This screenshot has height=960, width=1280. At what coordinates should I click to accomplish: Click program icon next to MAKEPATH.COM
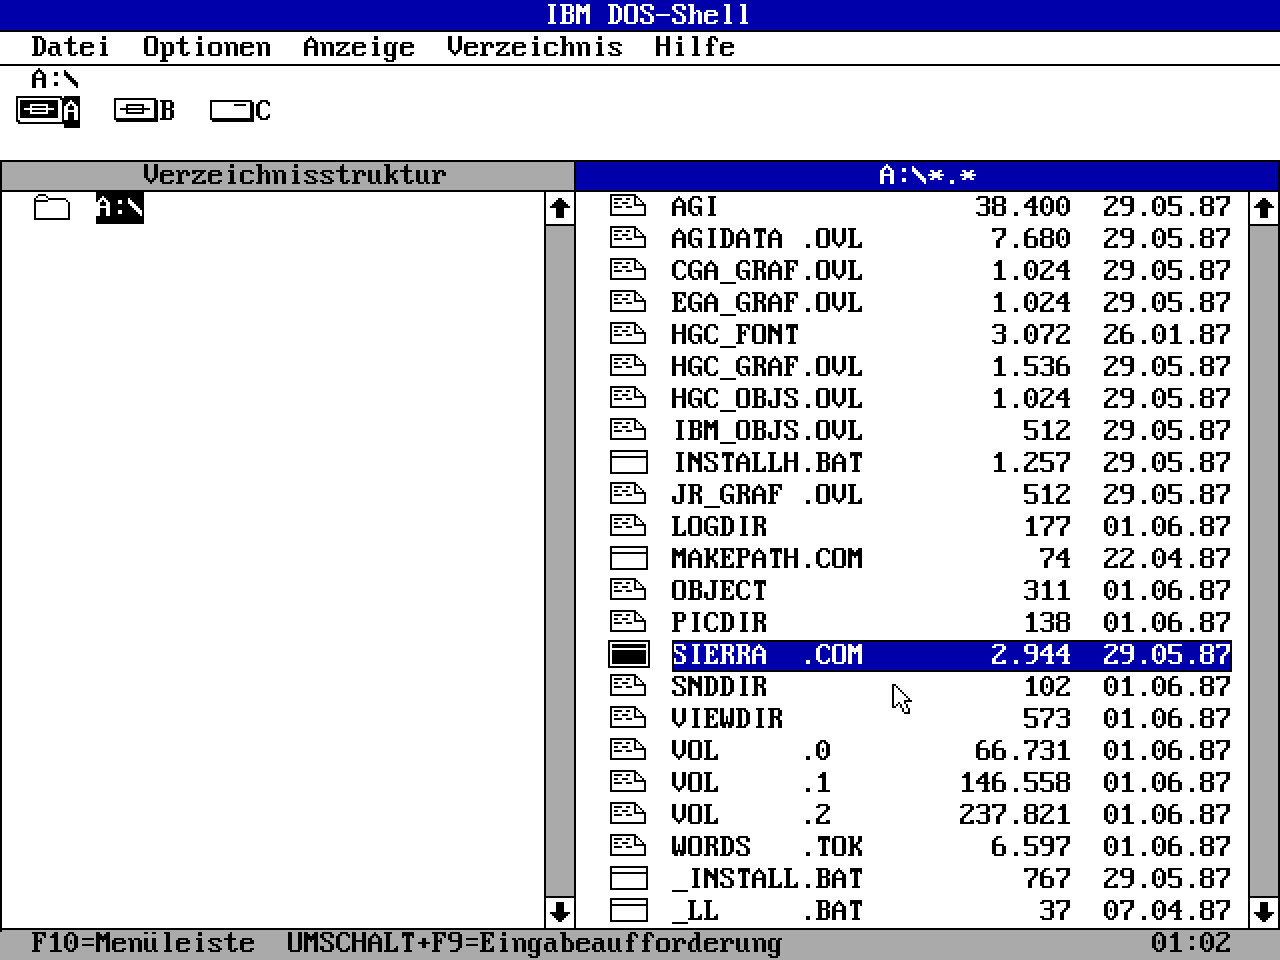(x=628, y=558)
